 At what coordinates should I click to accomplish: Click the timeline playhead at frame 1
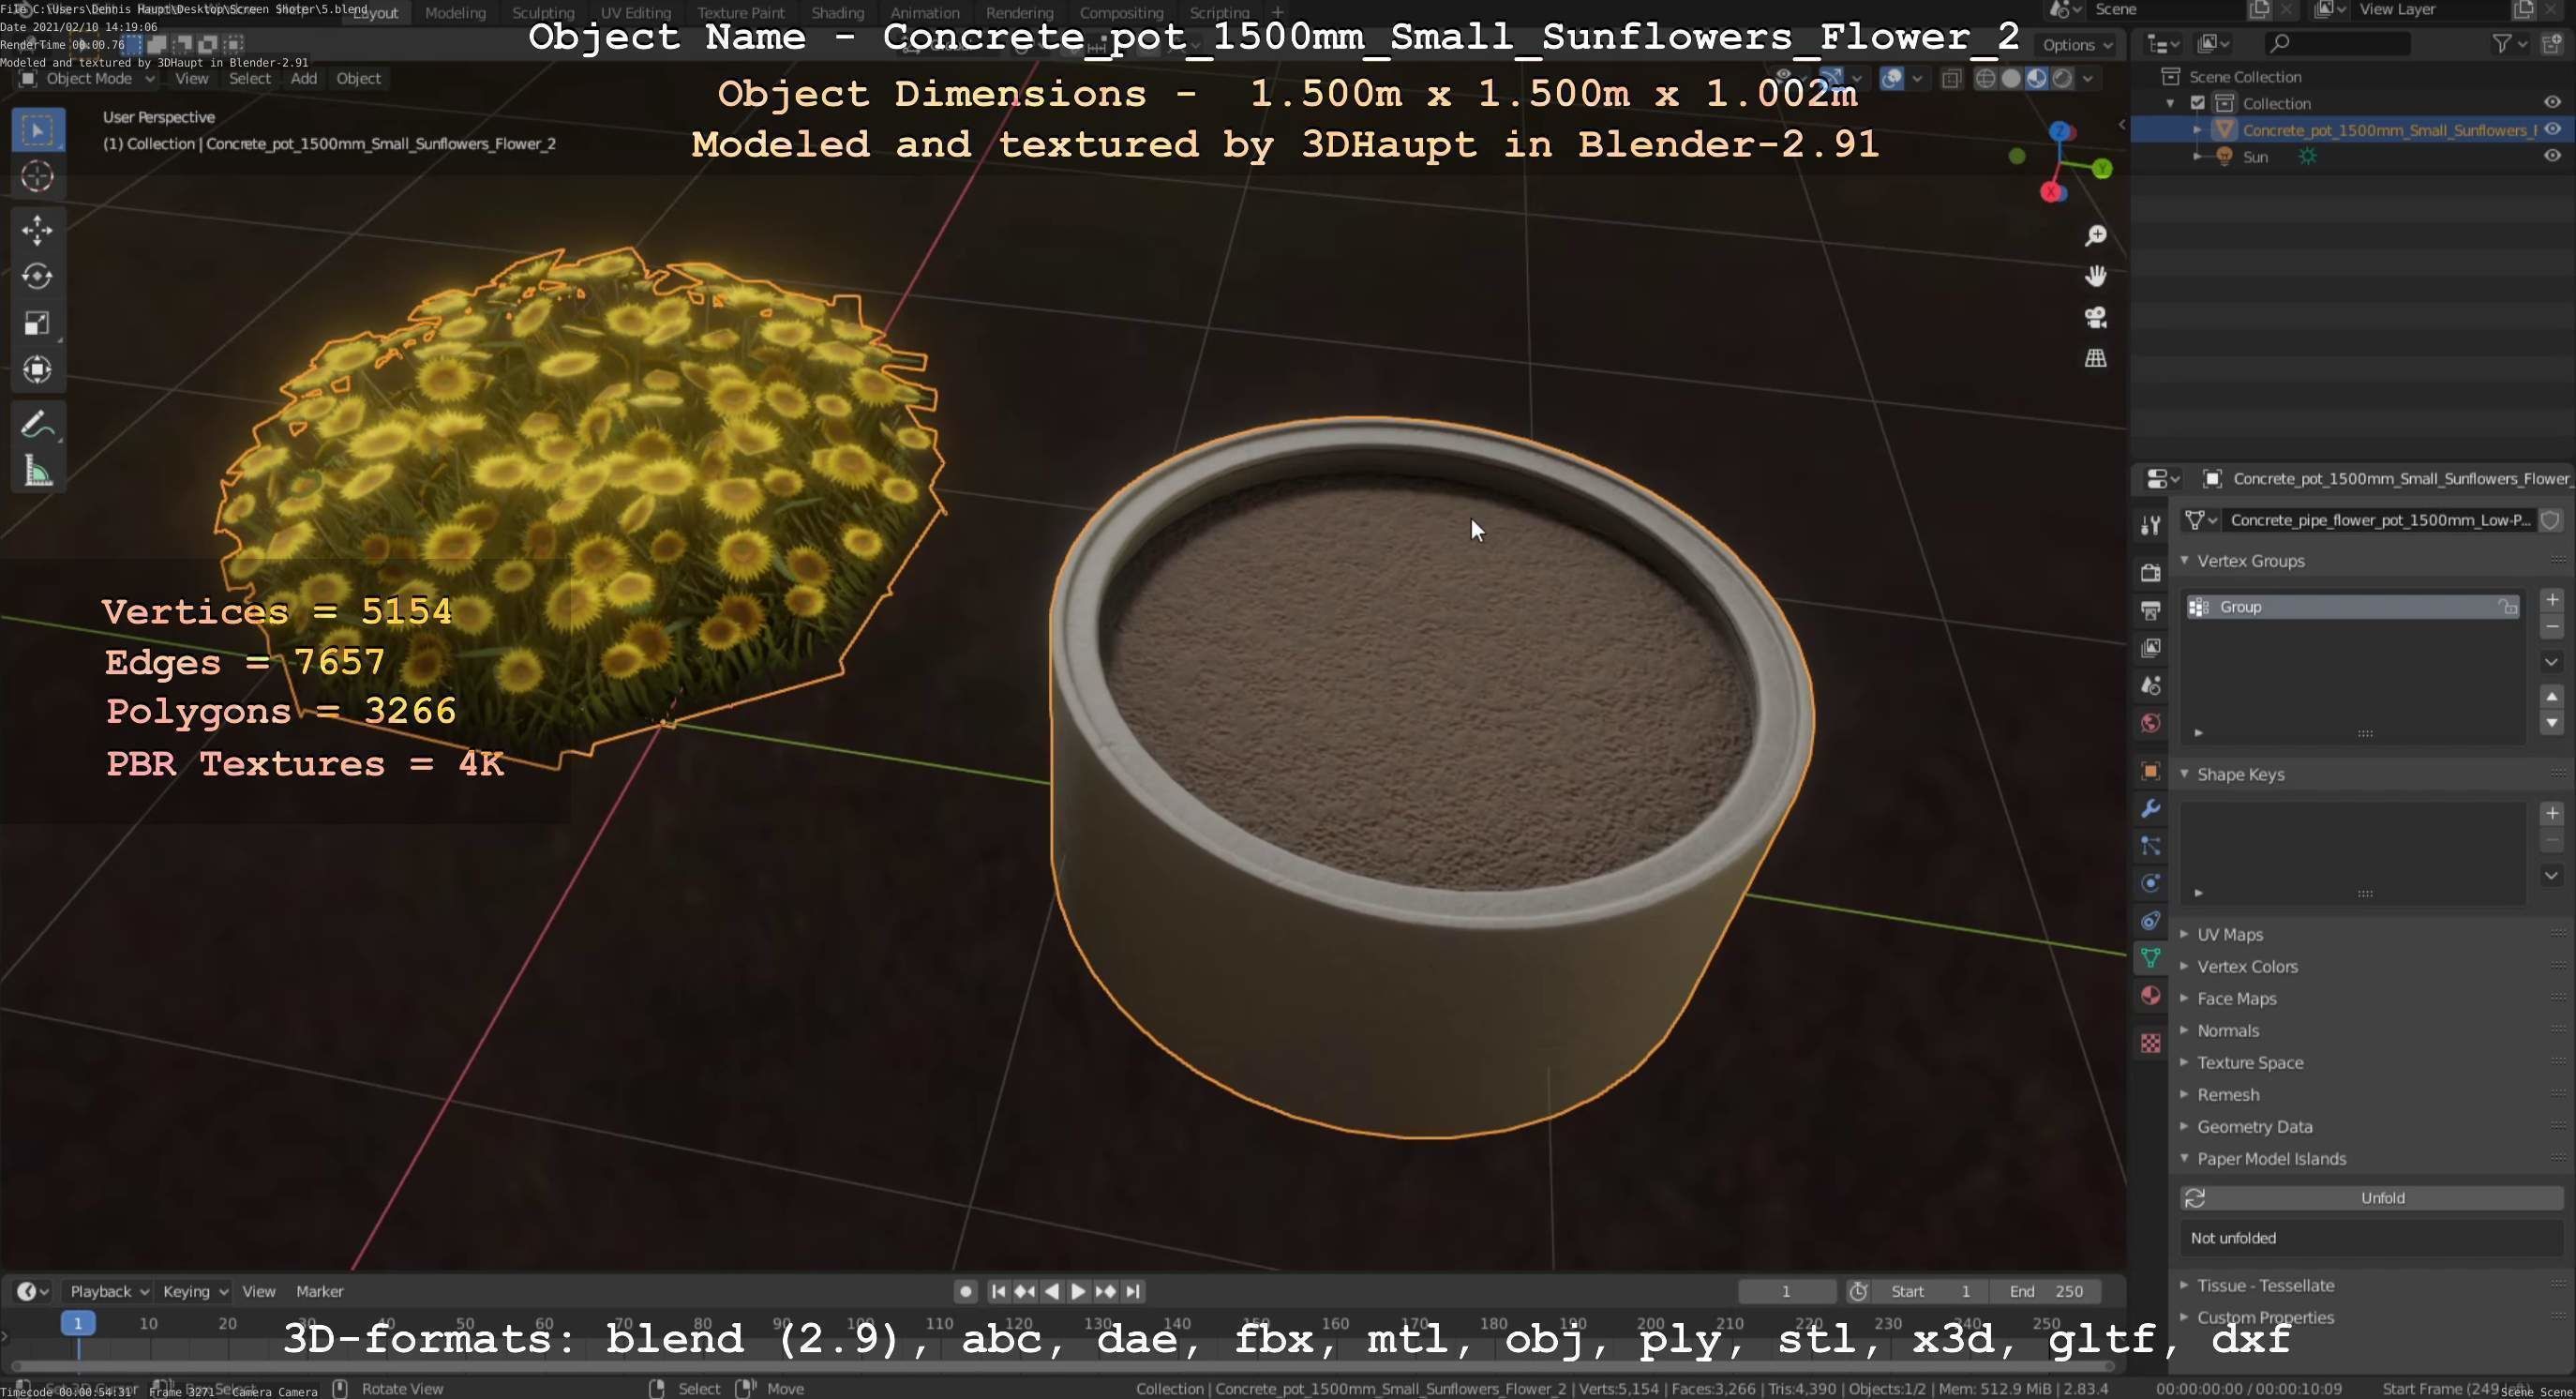(78, 1323)
